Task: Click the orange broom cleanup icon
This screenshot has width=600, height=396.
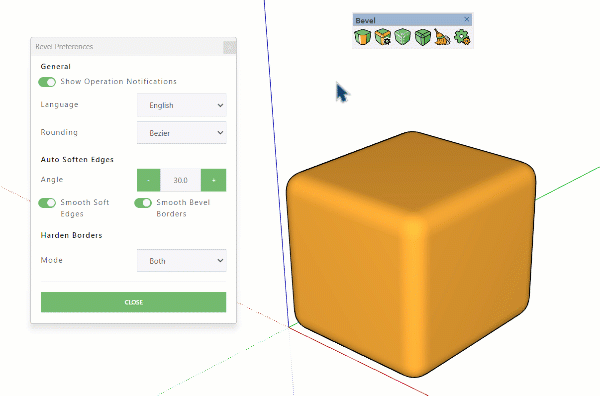Action: click(442, 37)
